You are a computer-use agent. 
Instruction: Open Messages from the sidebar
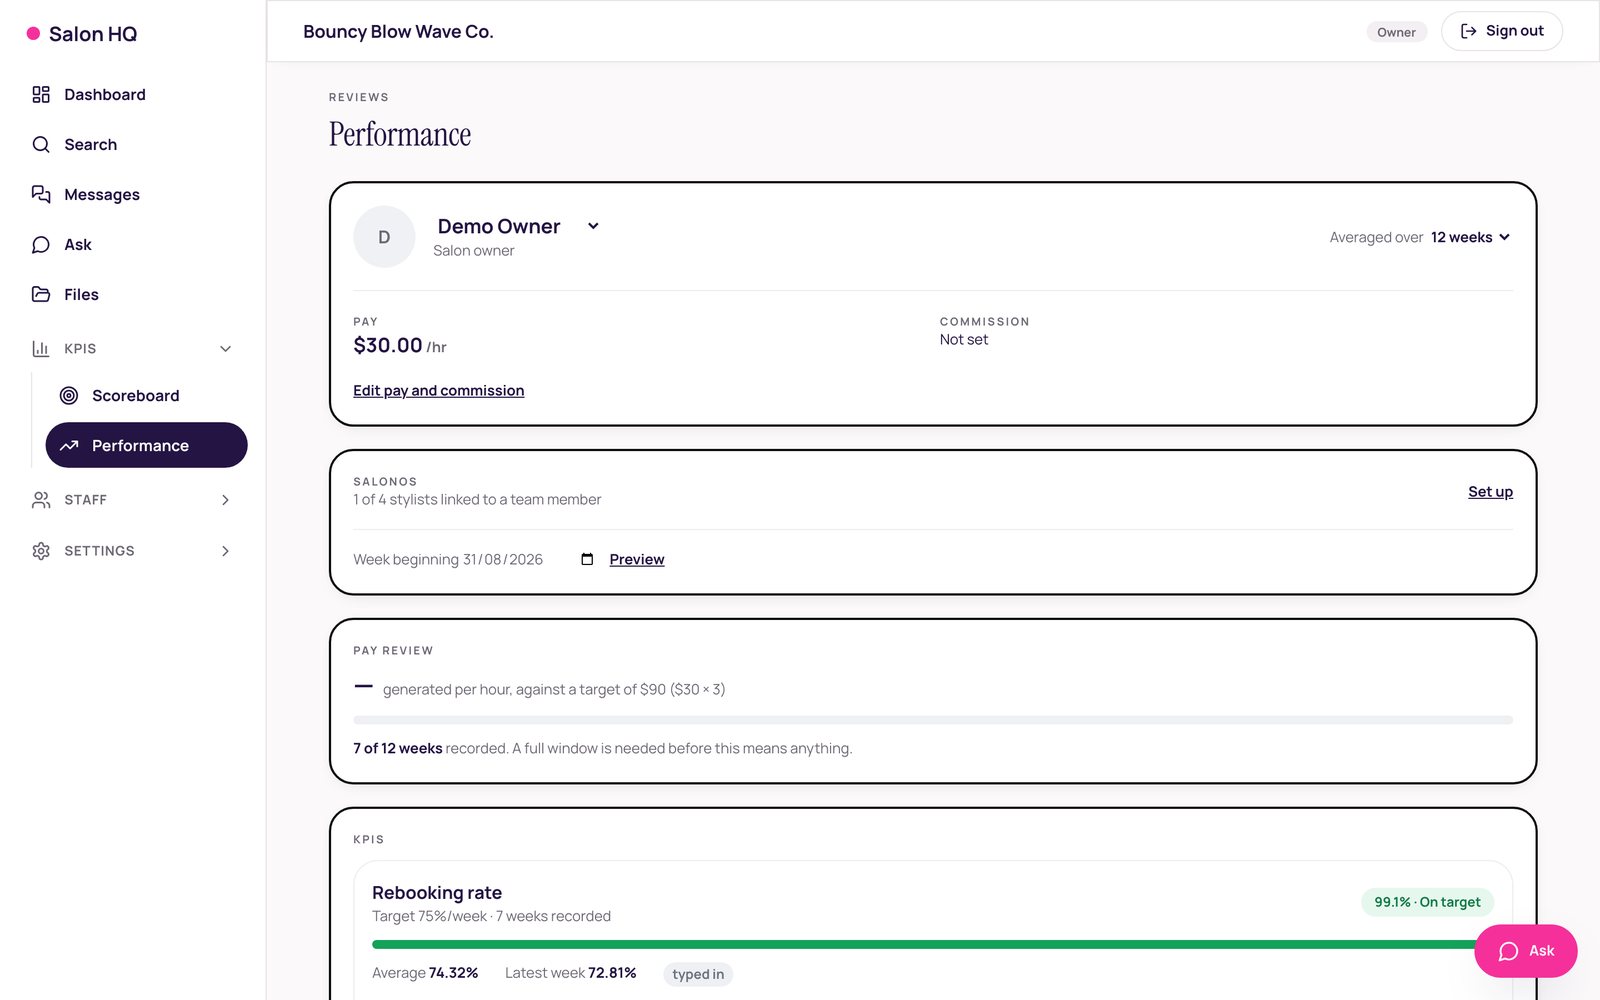[133, 194]
